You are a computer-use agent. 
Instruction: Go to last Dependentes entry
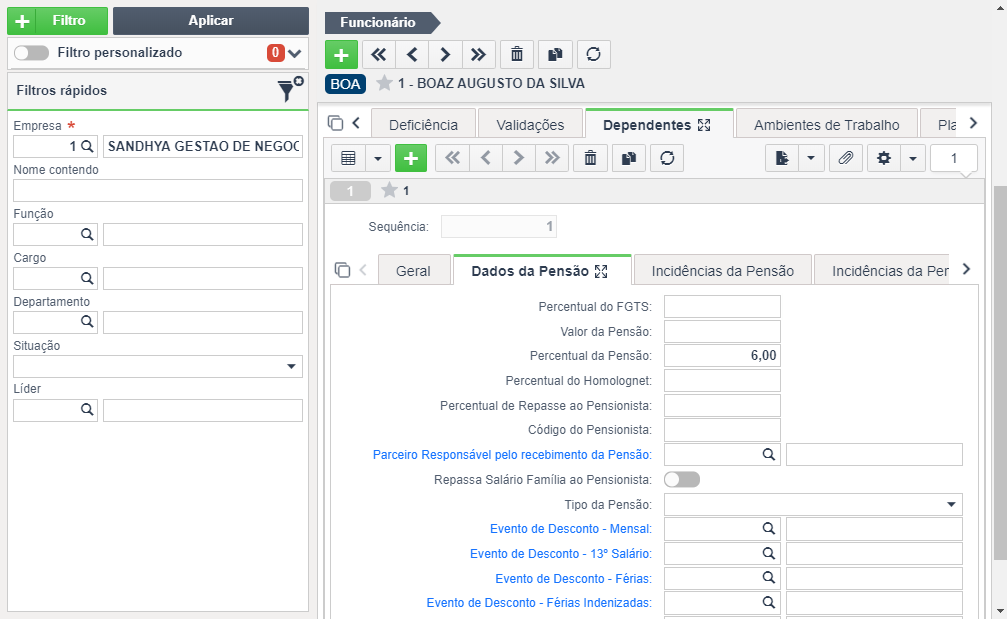(x=552, y=158)
